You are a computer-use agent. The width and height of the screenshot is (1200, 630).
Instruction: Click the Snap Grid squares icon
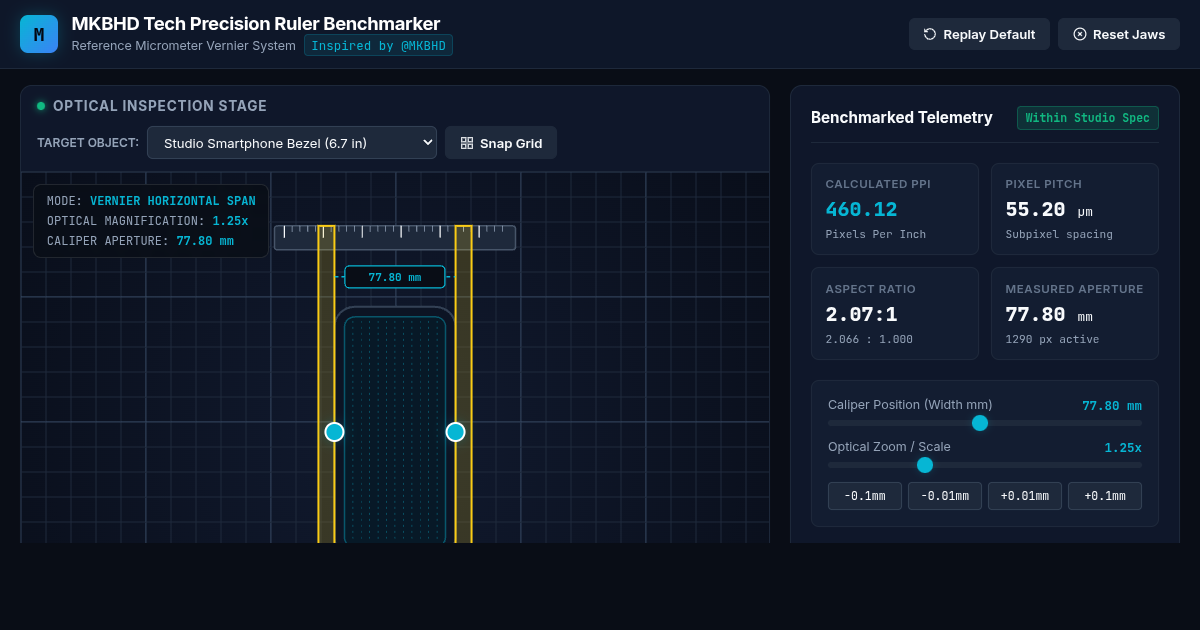467,143
